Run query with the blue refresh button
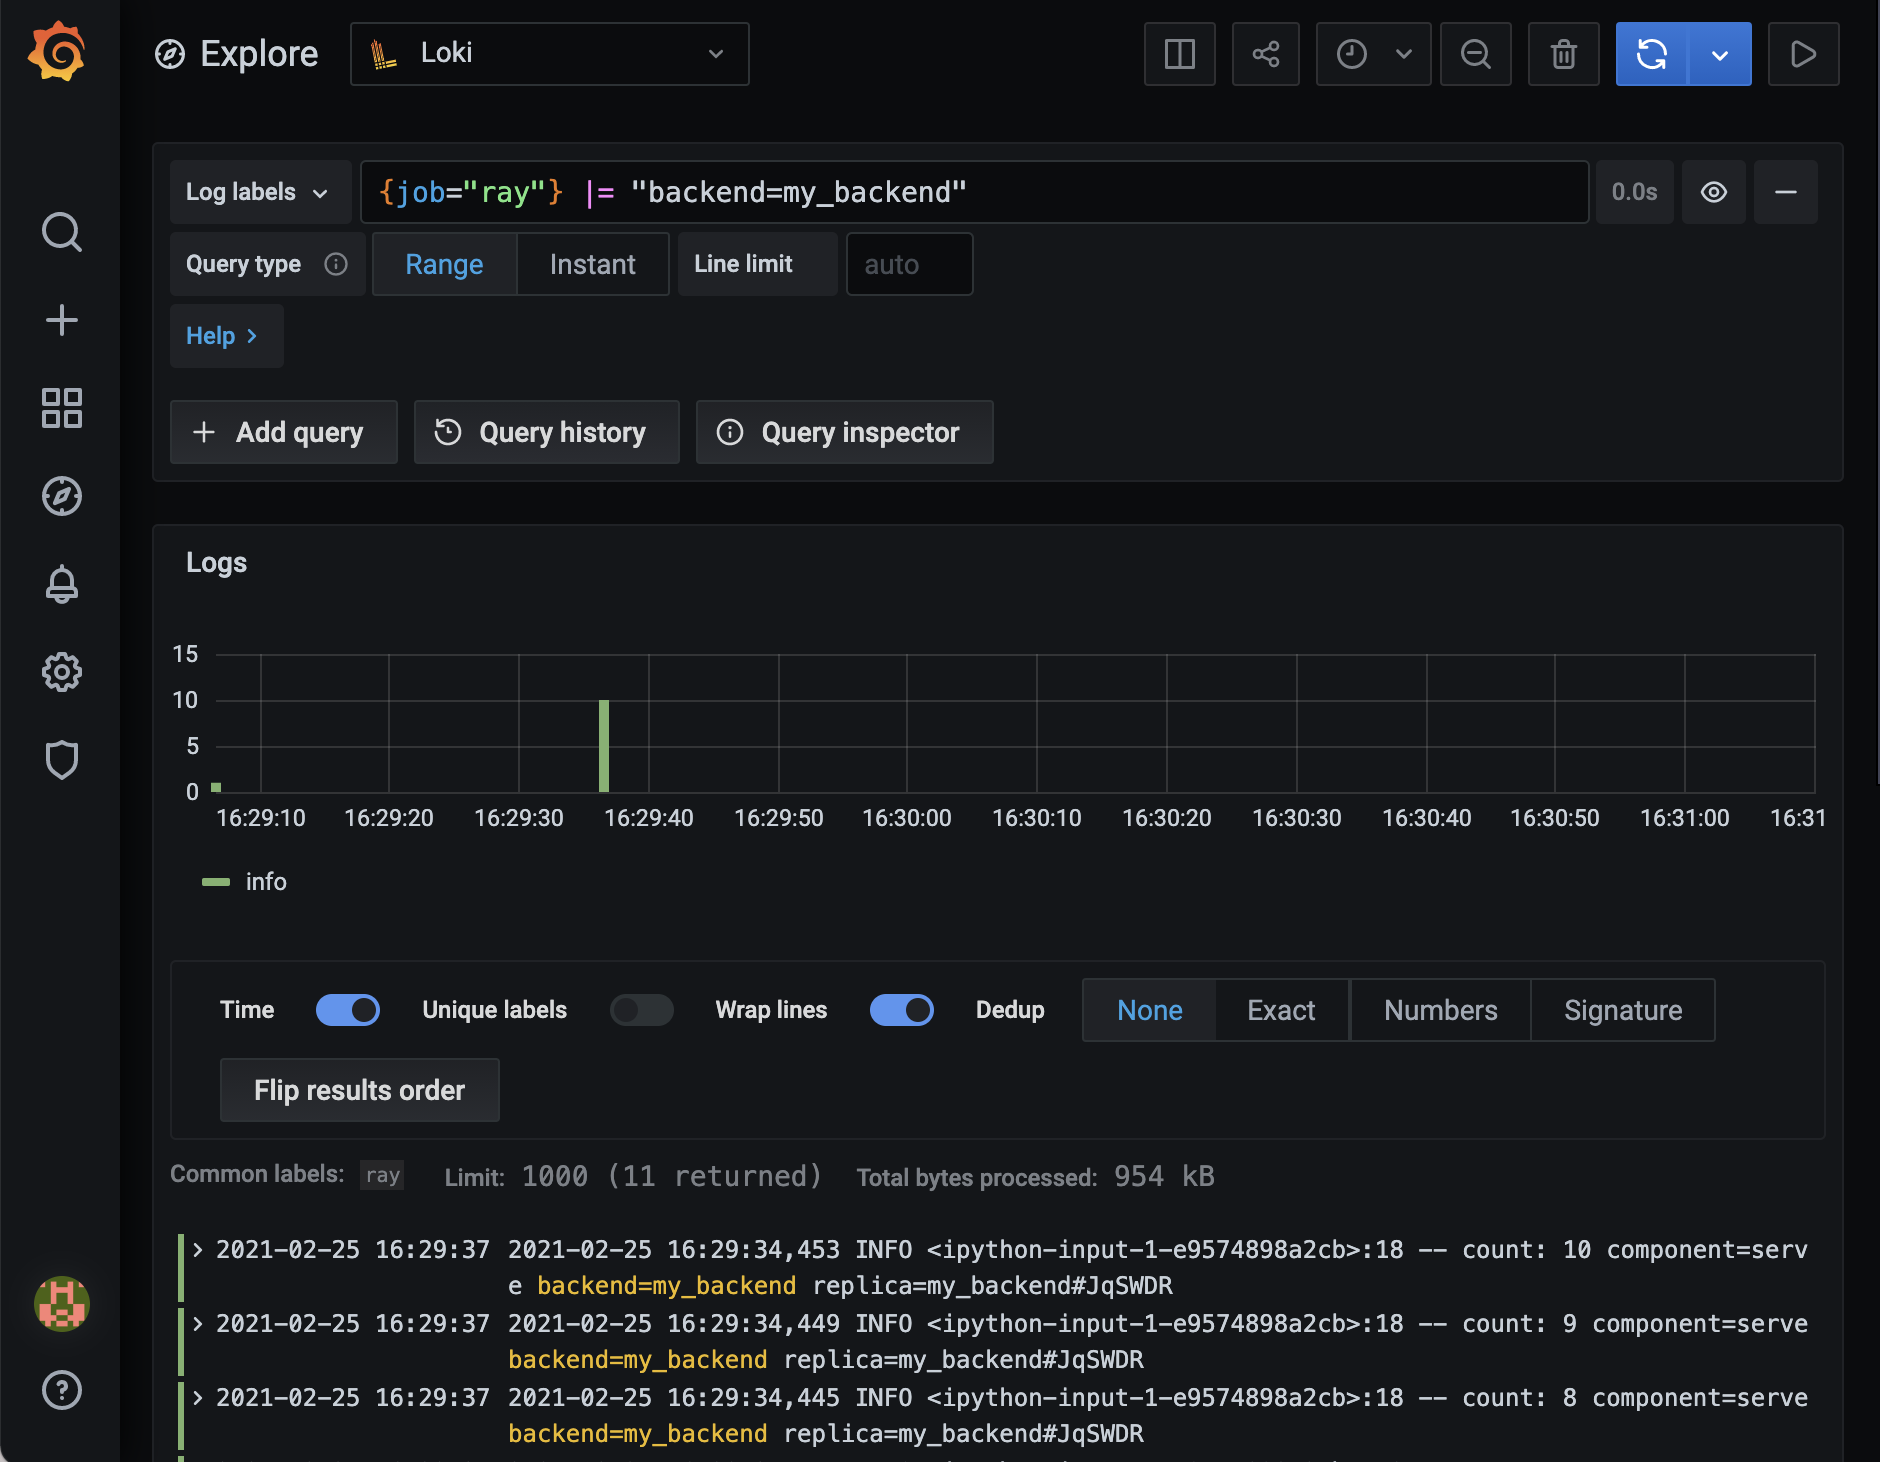 (x=1652, y=54)
